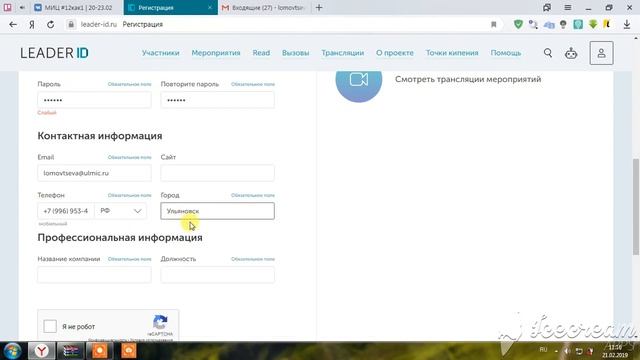
Task: Click the Email input field
Action: (94, 173)
